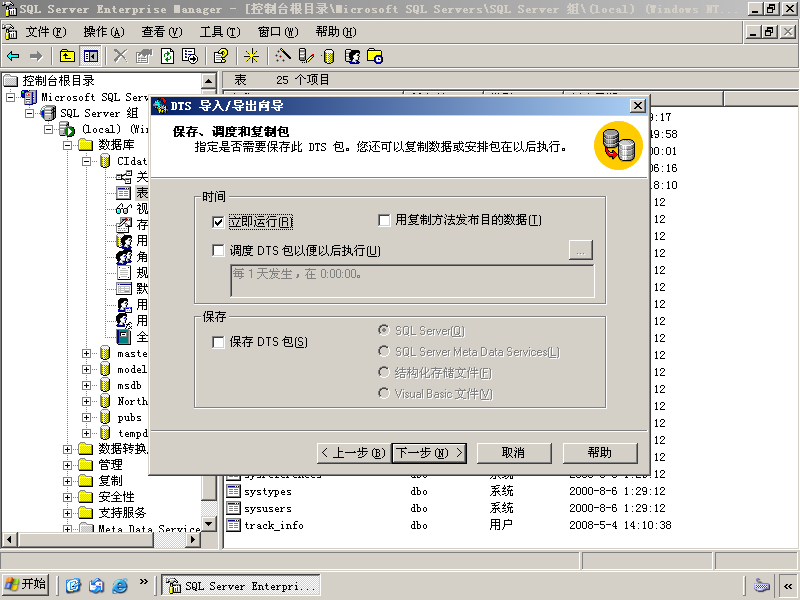The width and height of the screenshot is (800, 600).
Task: Click the Delete X toolbar icon
Action: (120, 56)
